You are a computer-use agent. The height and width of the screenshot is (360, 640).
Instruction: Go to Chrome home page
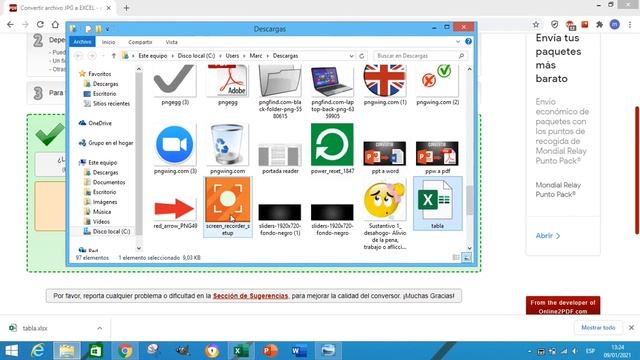point(55,24)
